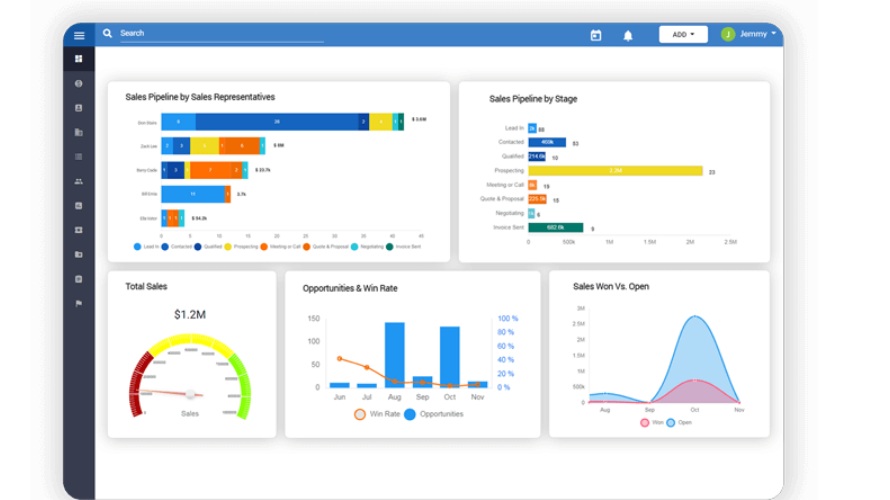Screen dimensions: 890x500
Task: Toggle the Lead In legend series
Action: (146, 246)
